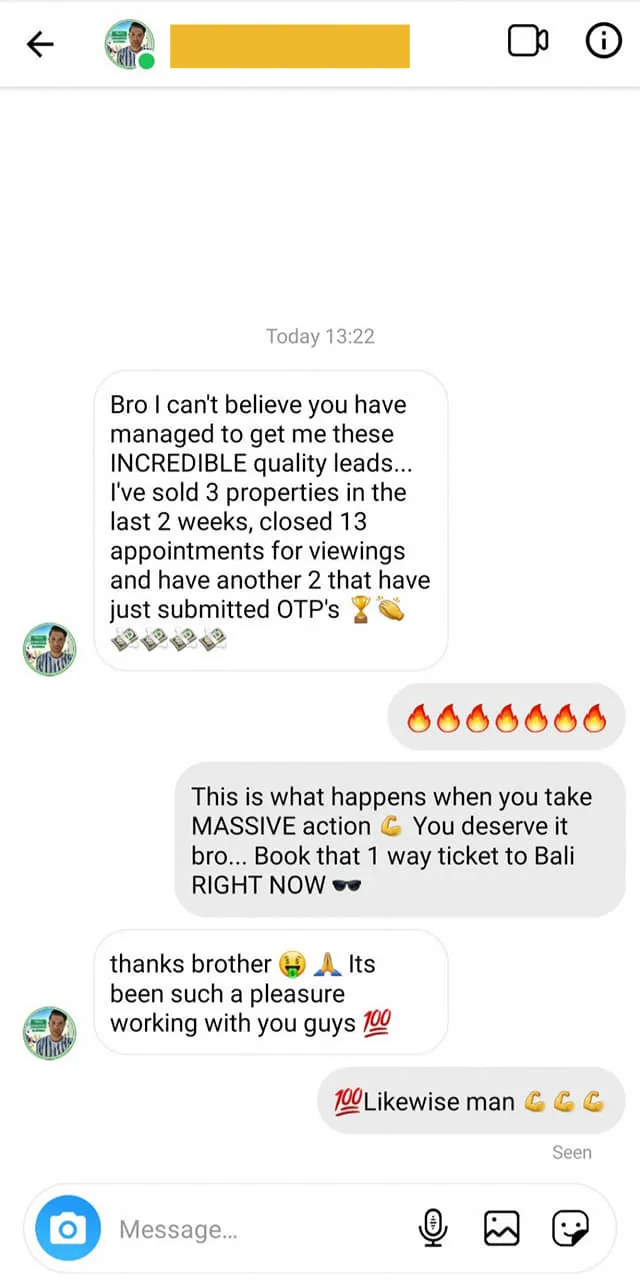Screen dimensions: 640x1286
Task: Tap the avatar beside the INCREDIBLE leads message
Action: coord(50,649)
